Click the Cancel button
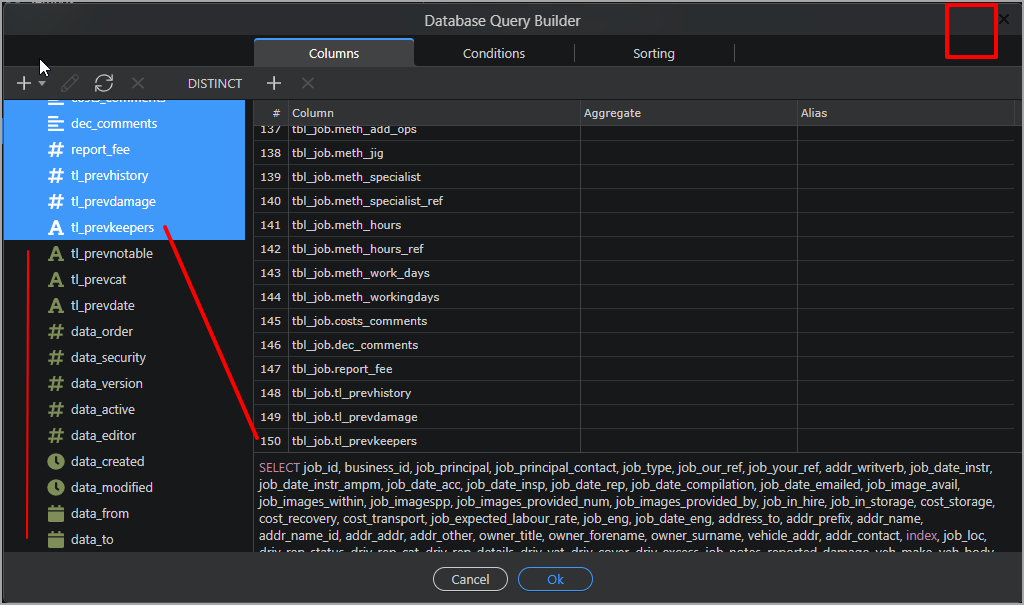The width and height of the screenshot is (1024, 605). coord(470,580)
